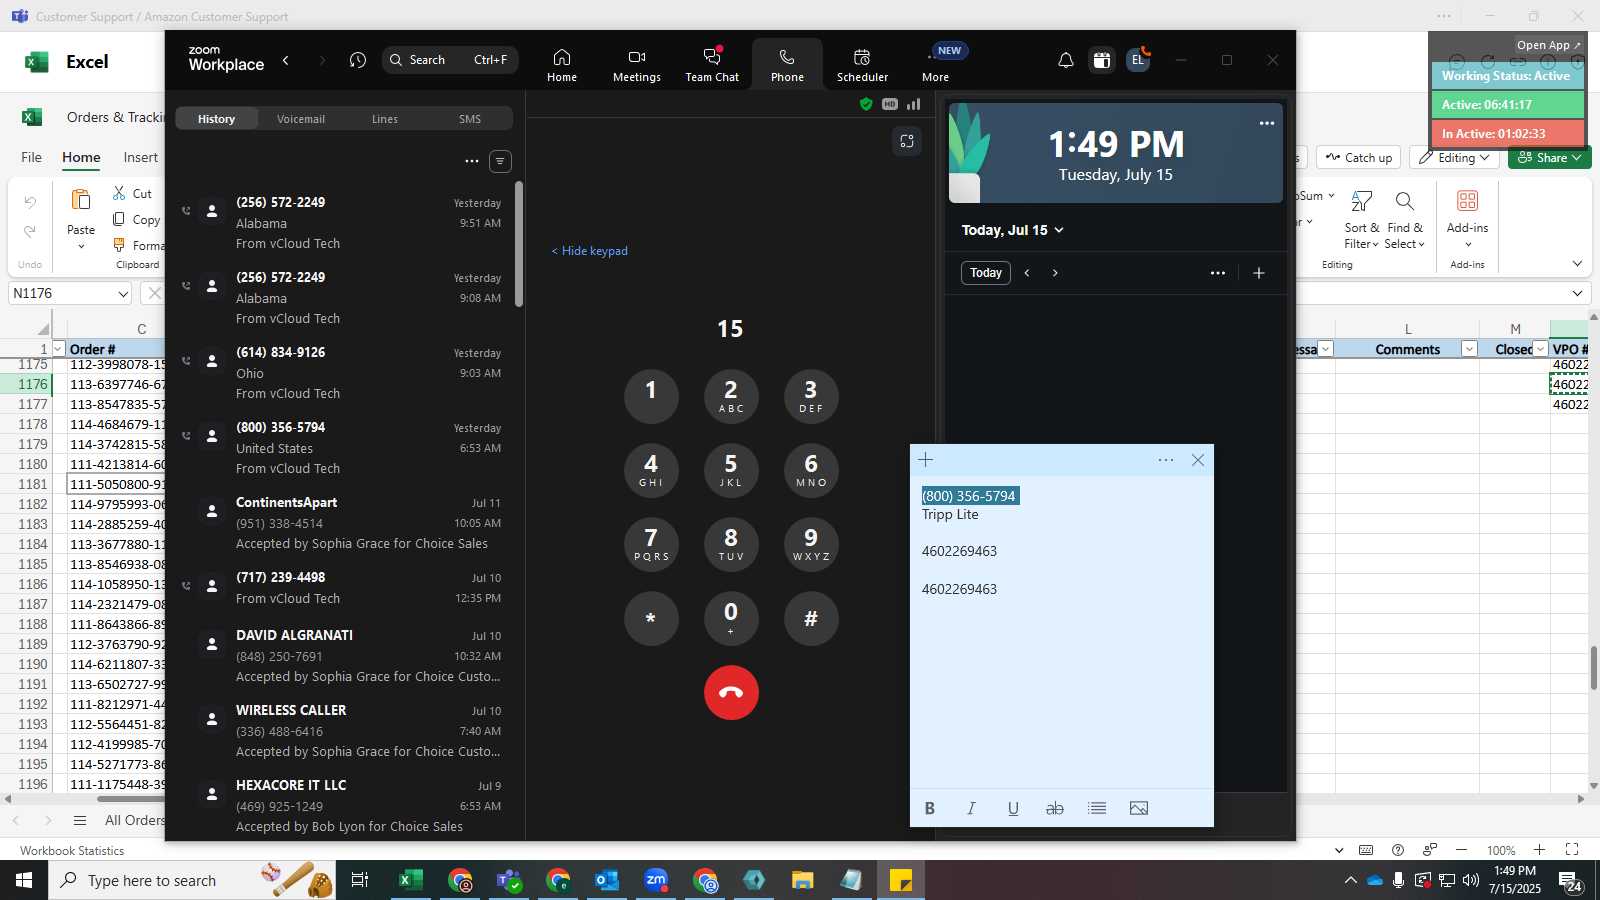Viewport: 1600px width, 900px height.
Task: Open Comments column filter dropdown
Action: (x=1469, y=349)
